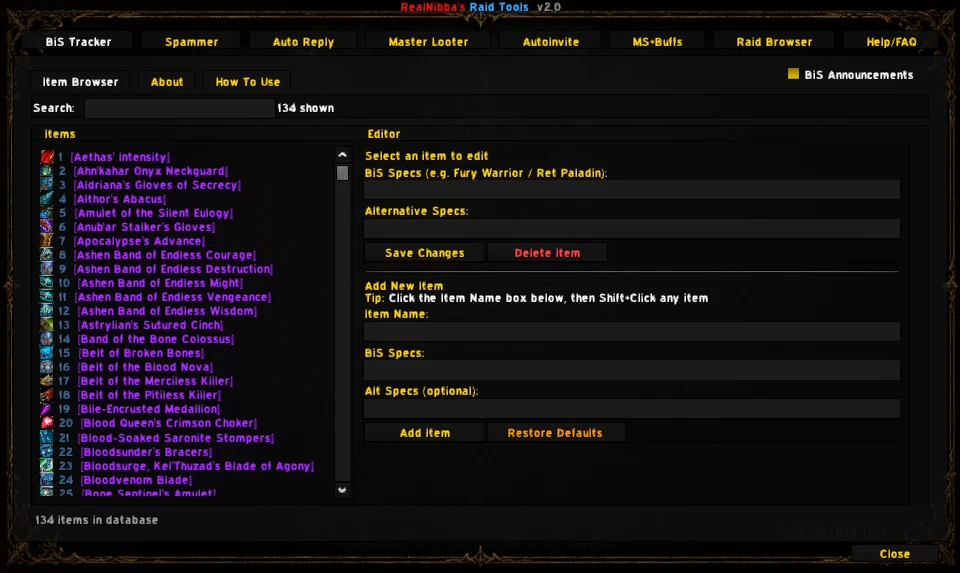
Task: Click the item list scroll-up arrow
Action: point(342,155)
